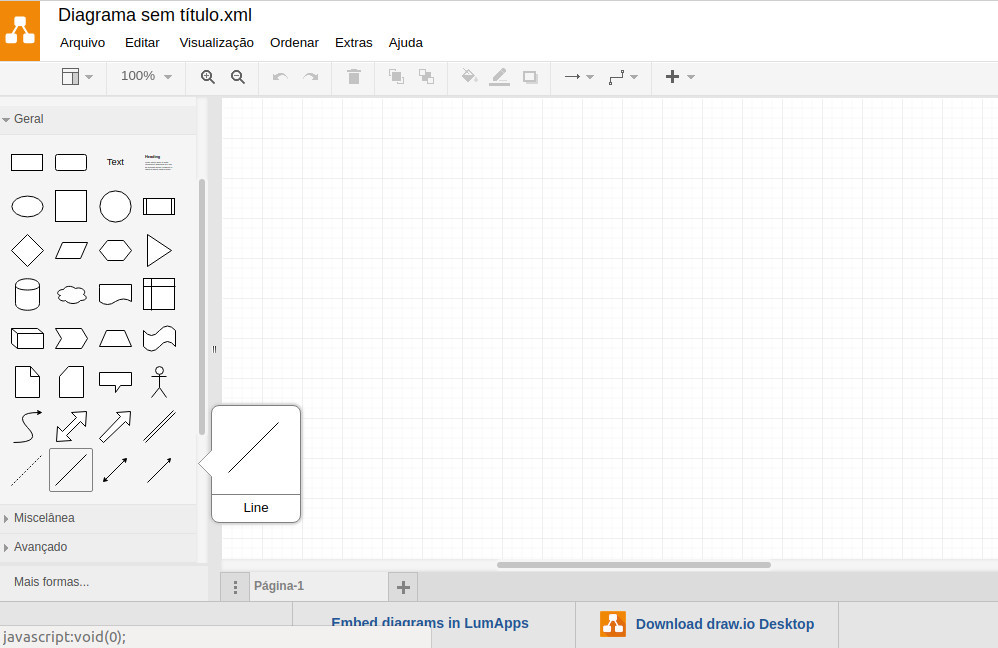Select the rounded rectangle shape
The height and width of the screenshot is (648, 998).
pos(71,162)
